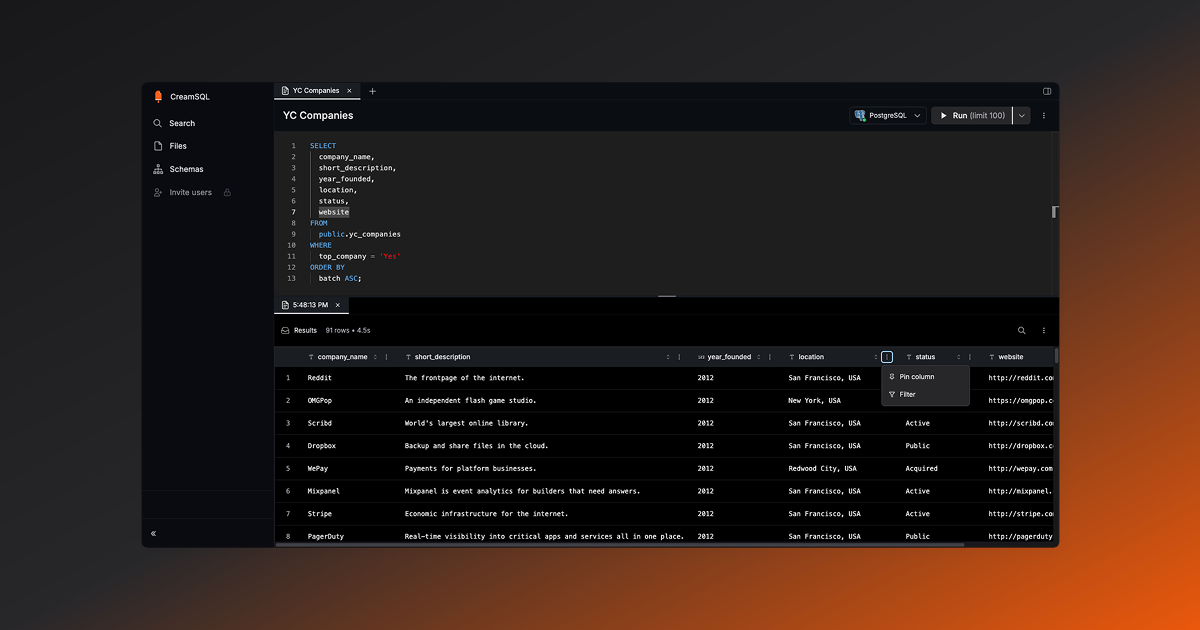Open the Schemas section
The image size is (1200, 630).
185,169
